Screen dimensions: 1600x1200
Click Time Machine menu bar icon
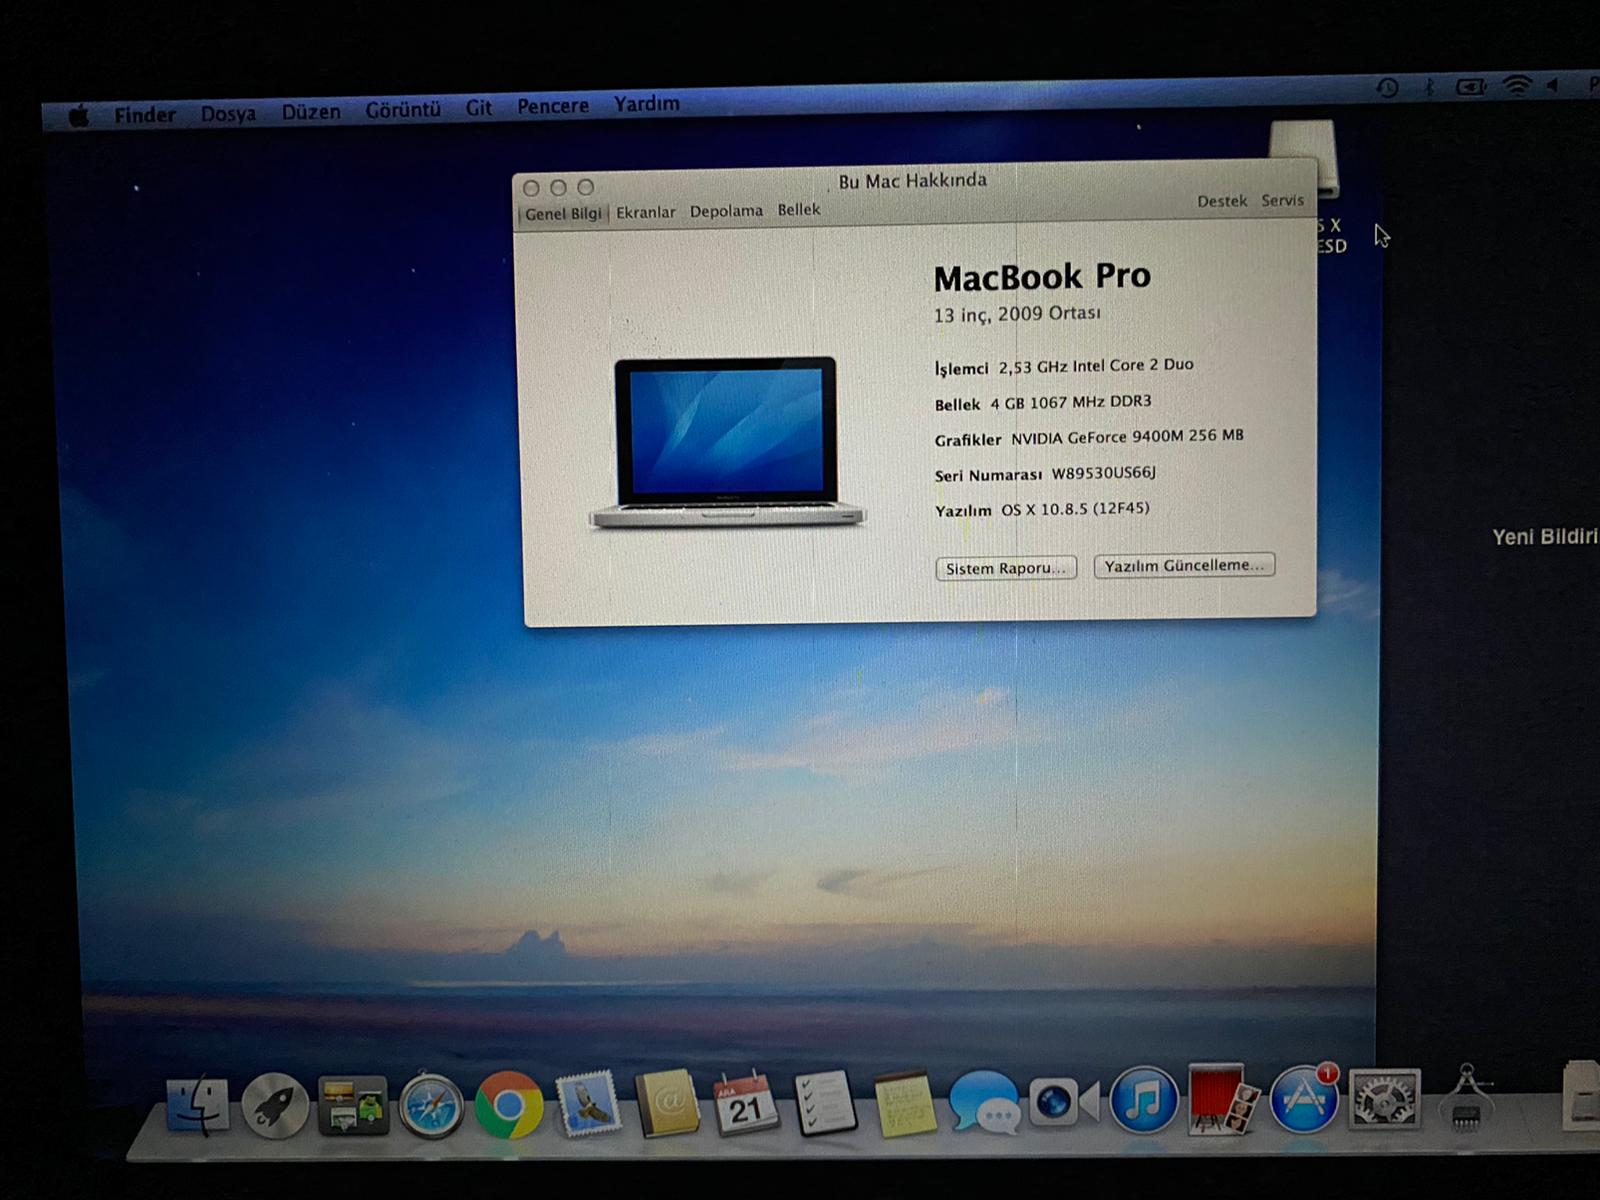point(1387,88)
